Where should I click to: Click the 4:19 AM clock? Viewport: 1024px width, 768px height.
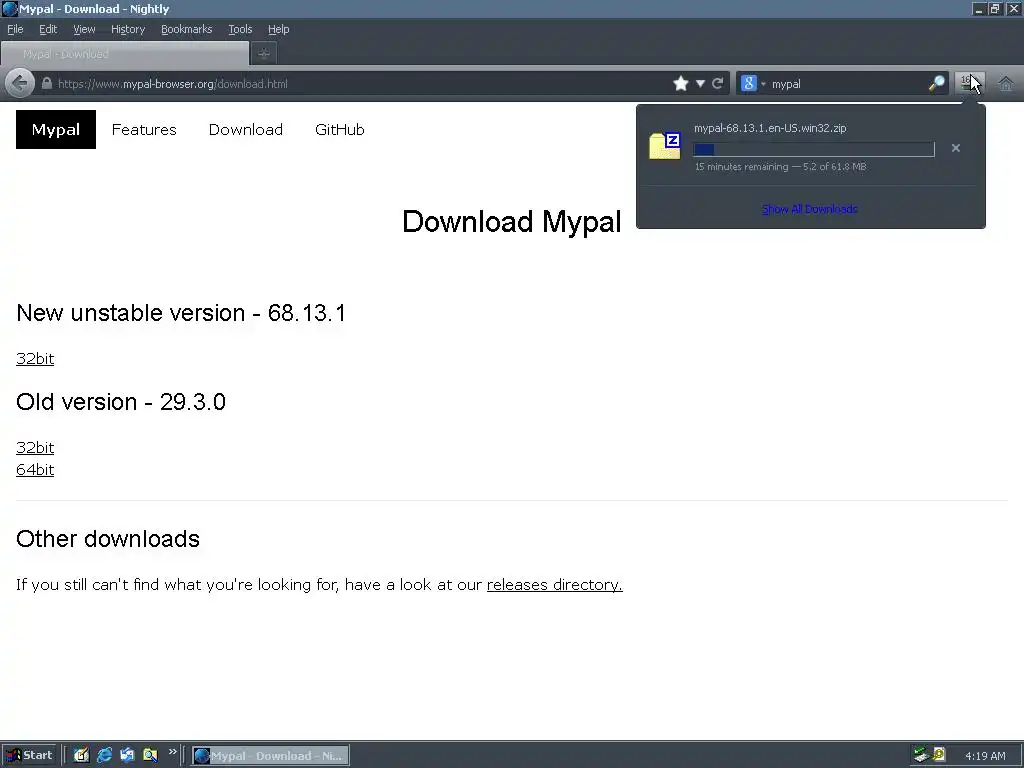pyautogui.click(x=985, y=756)
